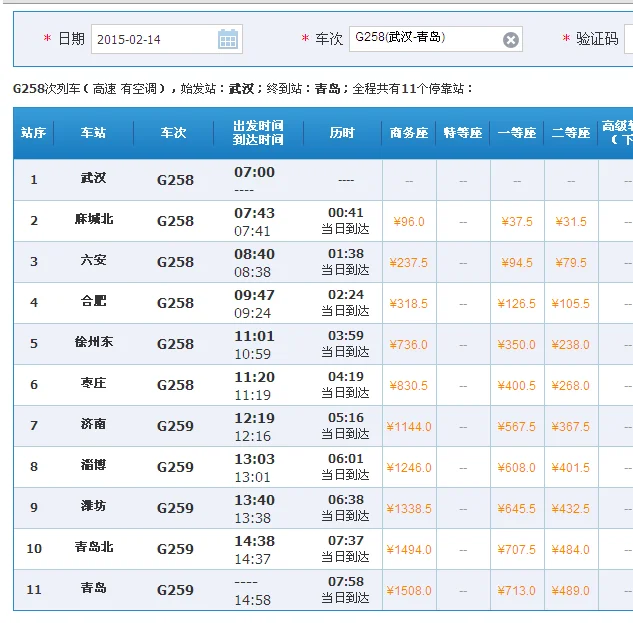This screenshot has height=623, width=633.
Task: Click first class price ¥713.0
Action: [517, 591]
